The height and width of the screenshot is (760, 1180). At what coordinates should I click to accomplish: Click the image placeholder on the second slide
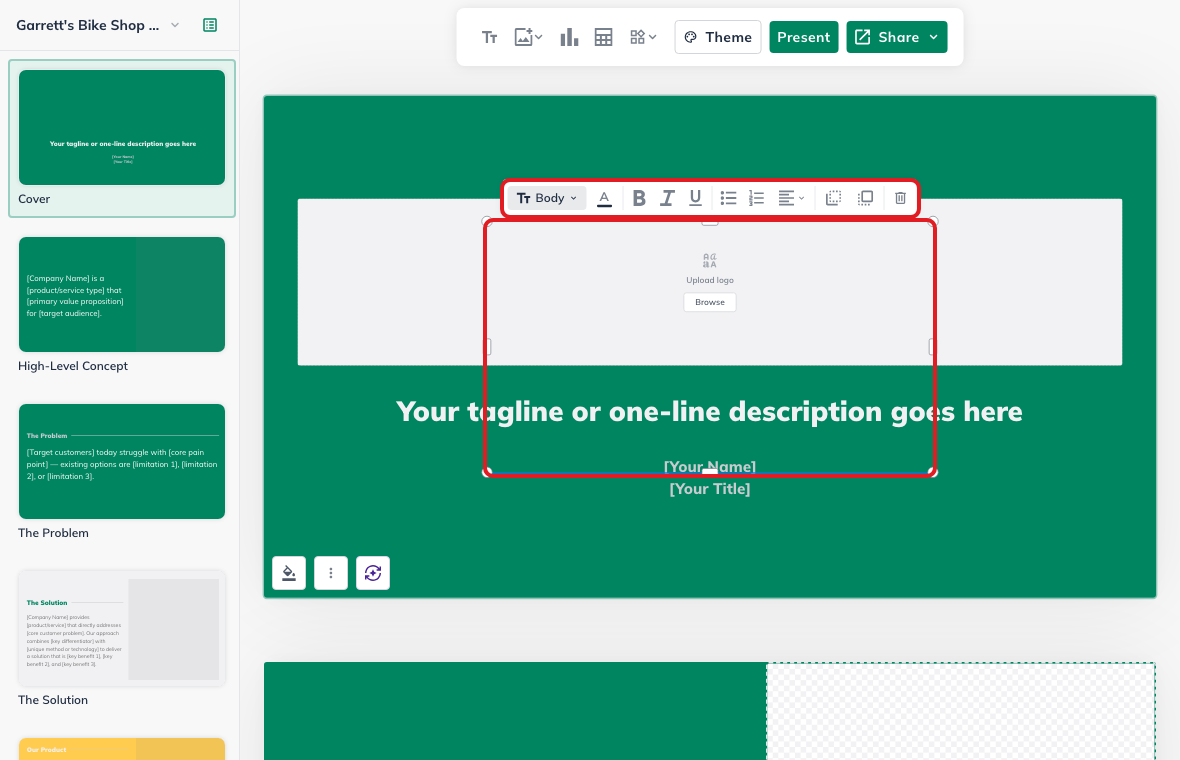961,711
